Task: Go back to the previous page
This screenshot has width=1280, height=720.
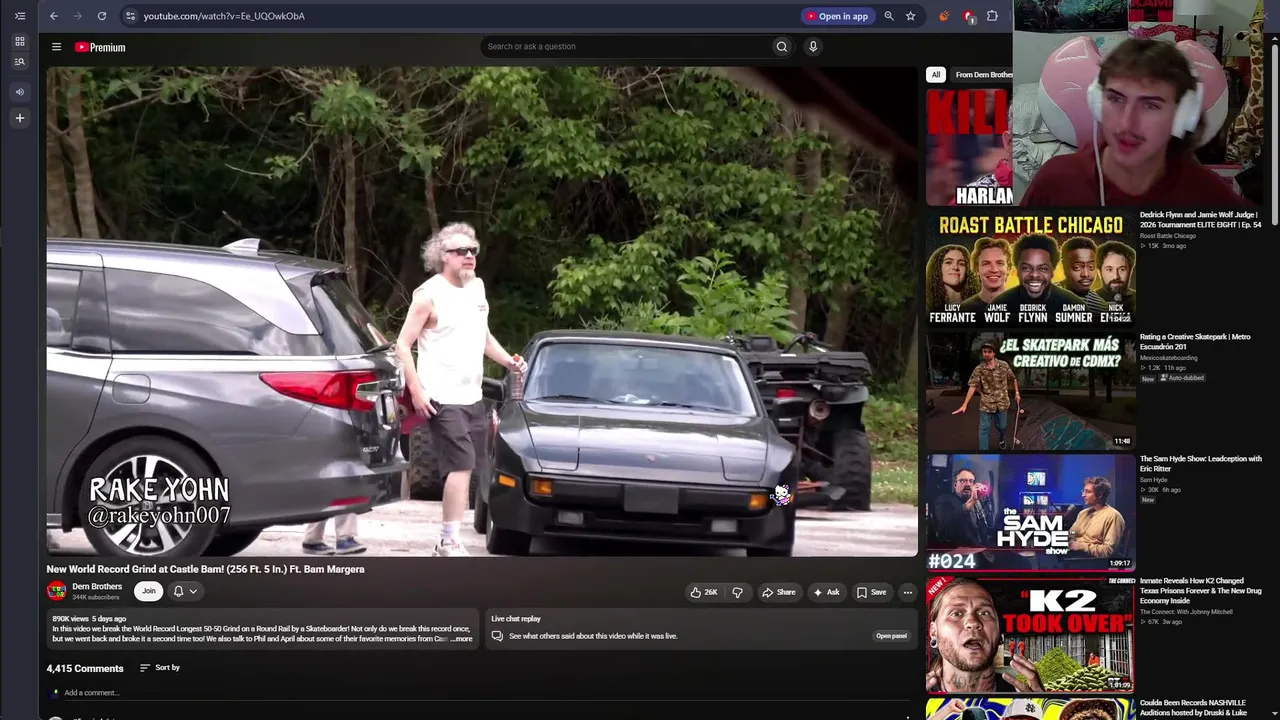Action: (54, 16)
